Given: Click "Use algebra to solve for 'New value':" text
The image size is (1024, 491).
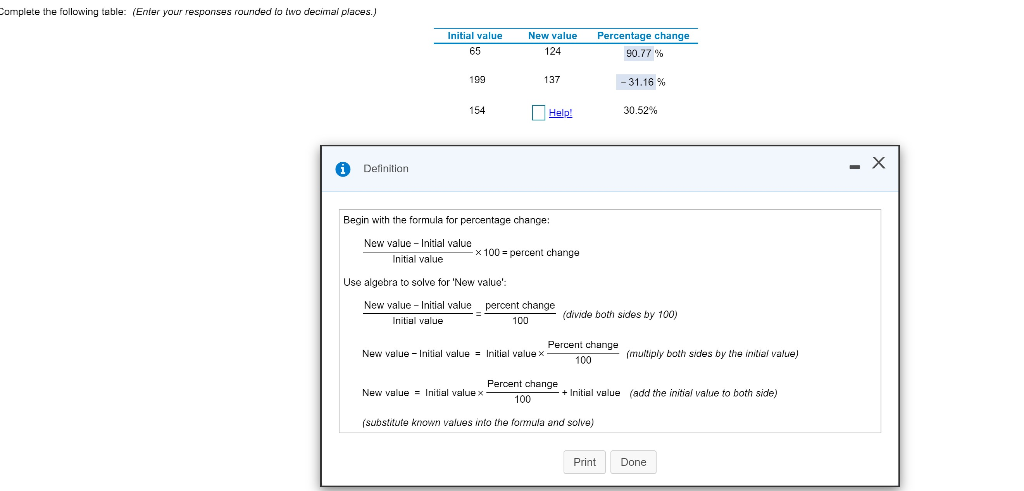Looking at the screenshot, I should coord(425,282).
